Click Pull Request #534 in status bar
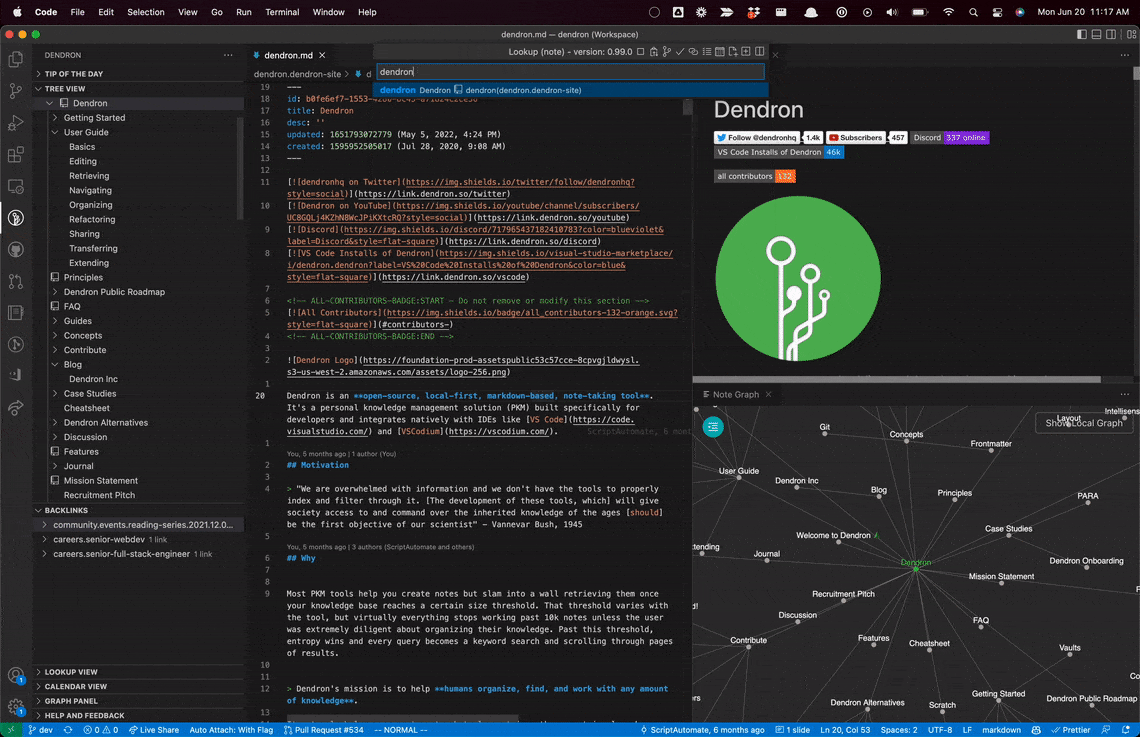 pos(323,730)
